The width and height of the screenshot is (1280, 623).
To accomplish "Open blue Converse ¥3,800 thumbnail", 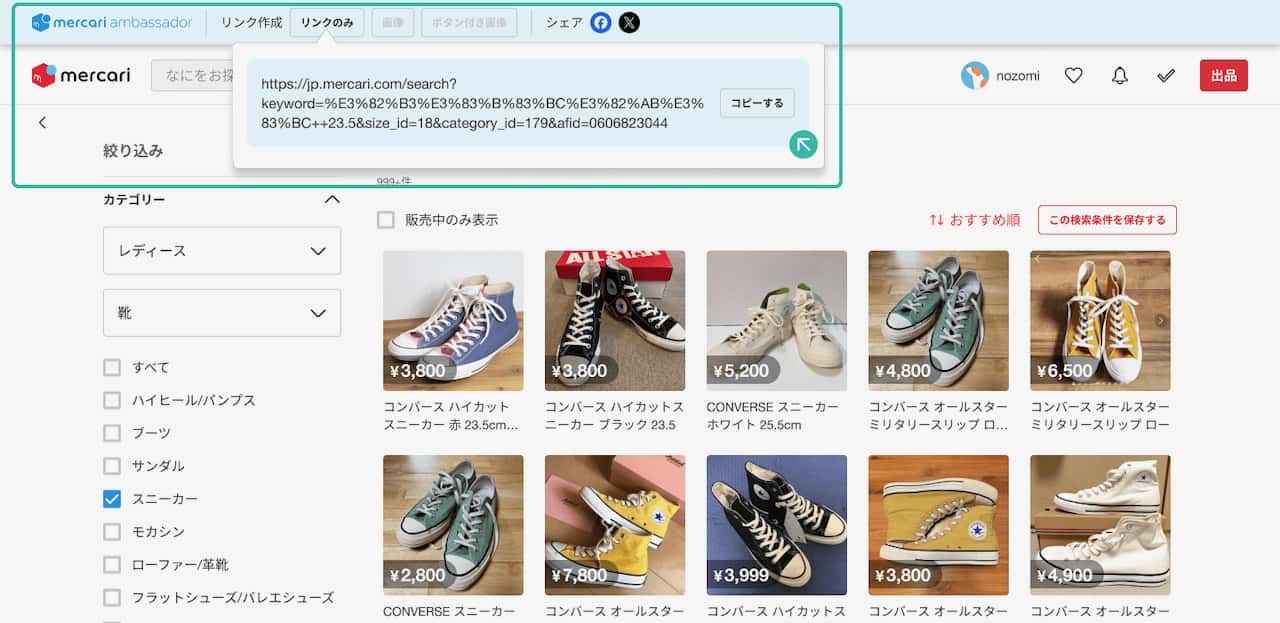I will [x=453, y=320].
